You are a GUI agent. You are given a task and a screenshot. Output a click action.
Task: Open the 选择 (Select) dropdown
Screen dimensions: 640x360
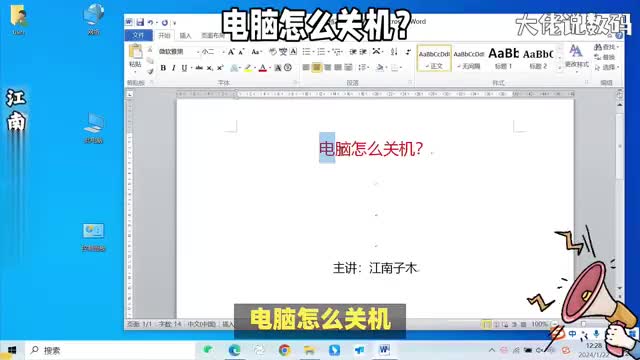pos(607,67)
